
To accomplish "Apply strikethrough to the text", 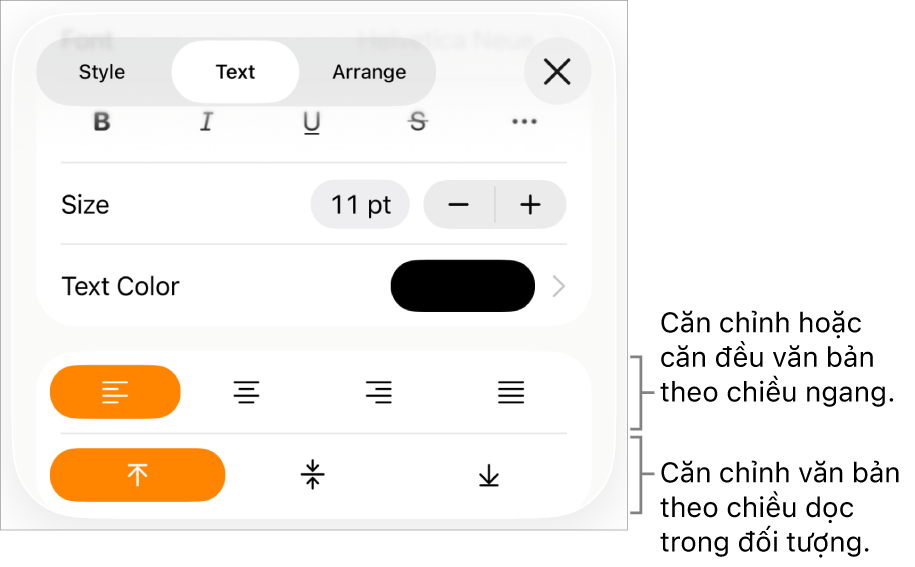I will [x=418, y=122].
